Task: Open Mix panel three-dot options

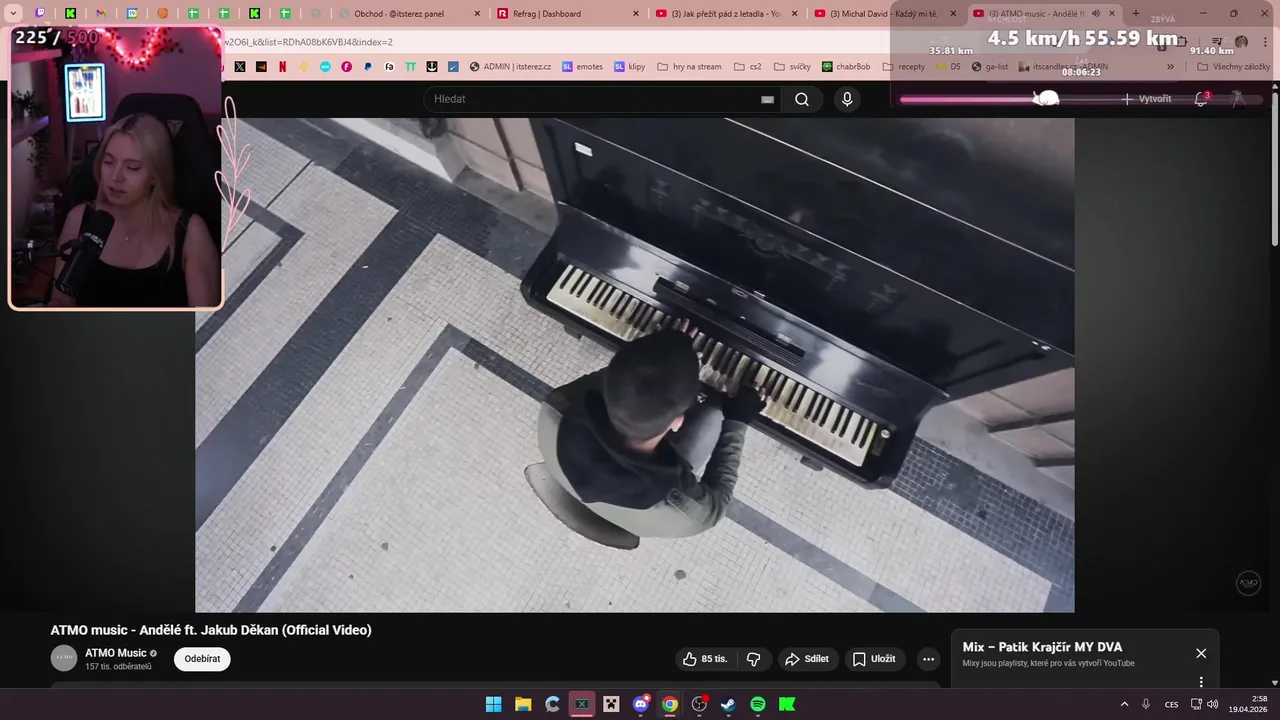Action: point(1201,682)
